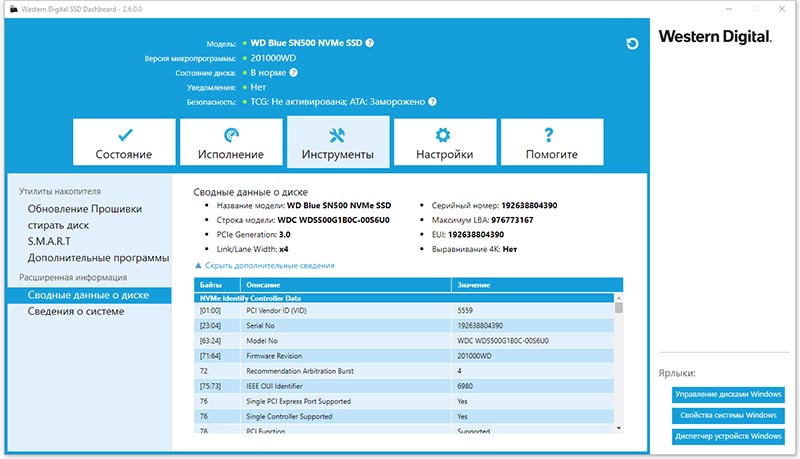The image size is (800, 459).
Task: Click firmware version 201000WD in header
Action: click(273, 58)
